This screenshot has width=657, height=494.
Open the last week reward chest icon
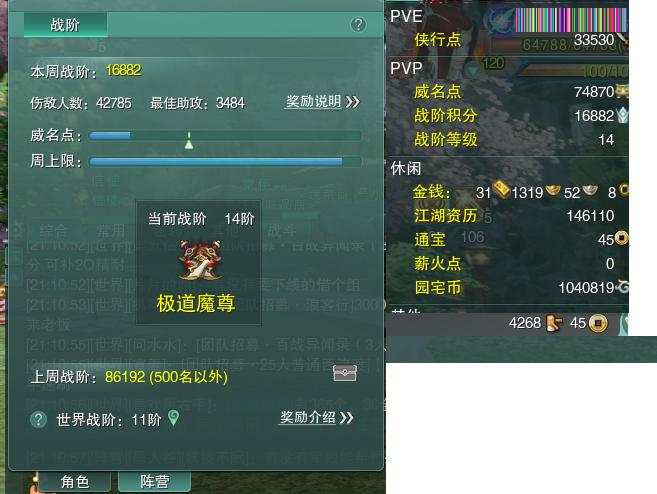pos(344,373)
